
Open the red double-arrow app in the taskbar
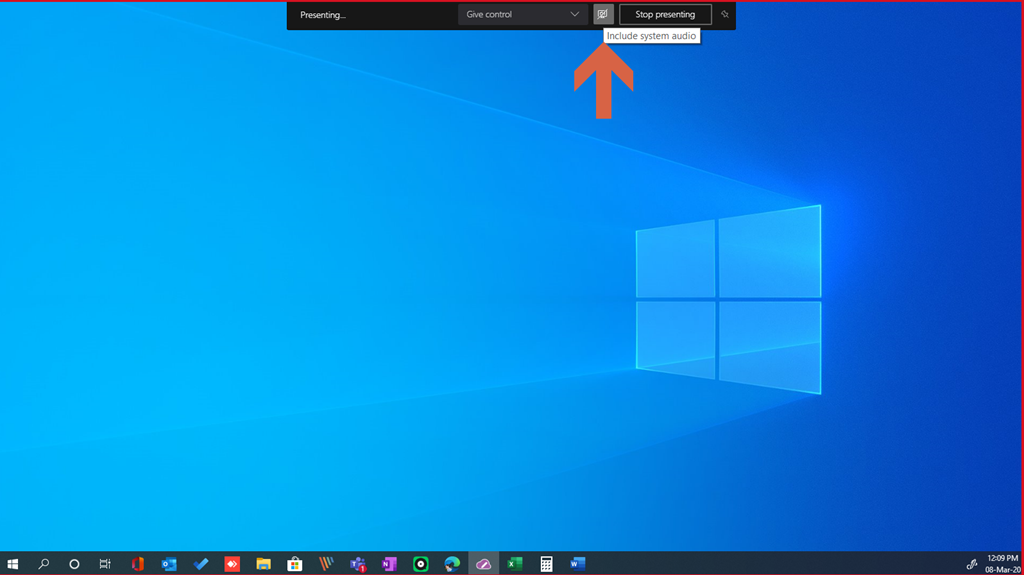(x=232, y=563)
